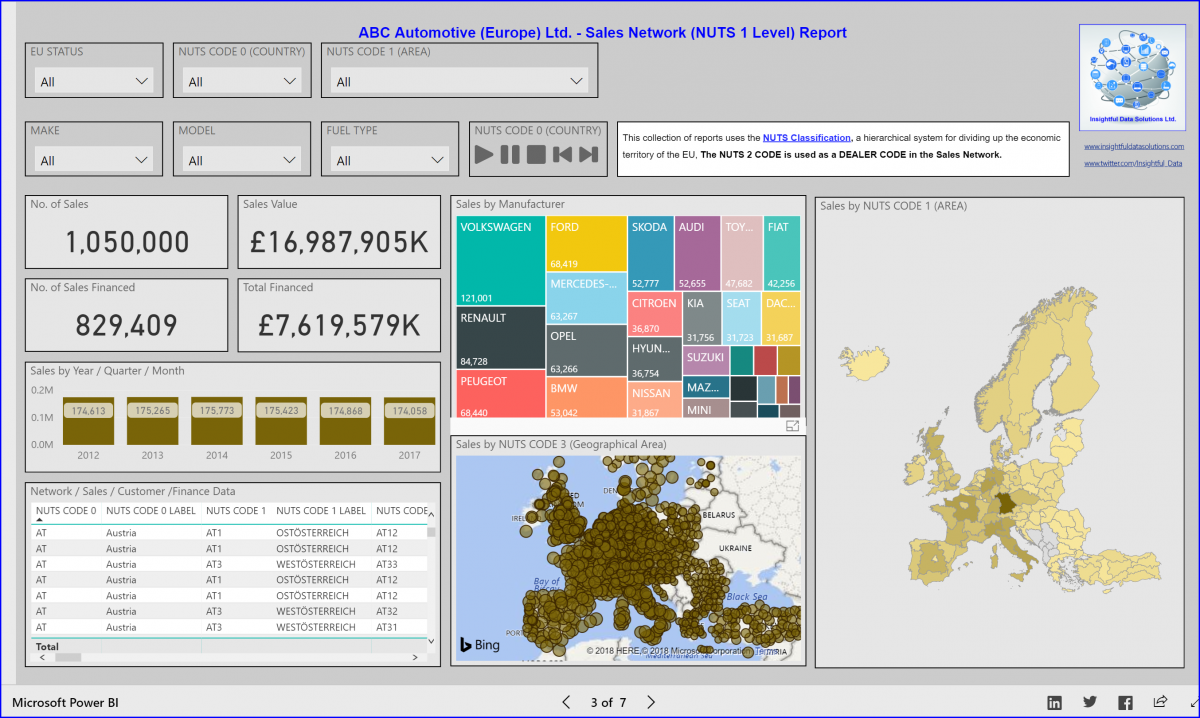Open the focus mode icon on Sales by Manufacturer
This screenshot has height=718, width=1200.
793,425
